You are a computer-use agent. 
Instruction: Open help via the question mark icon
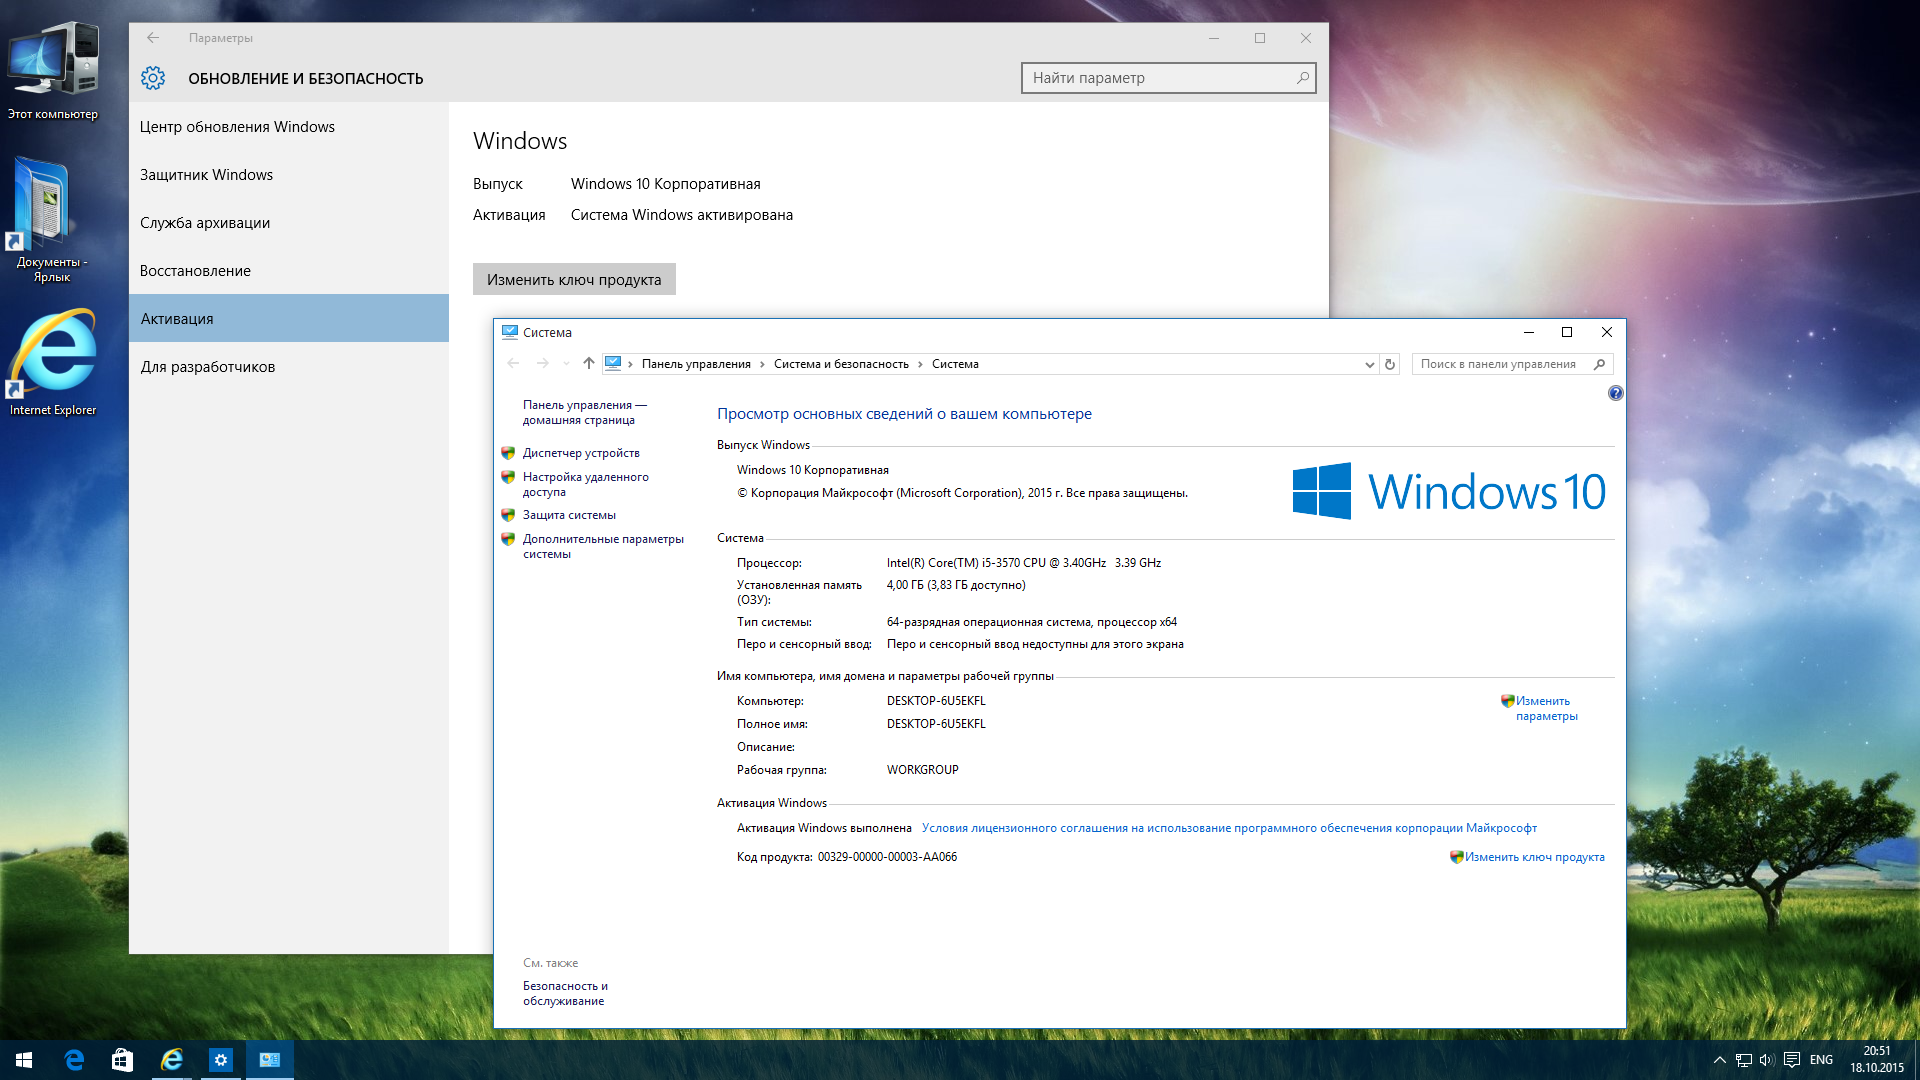1615,393
